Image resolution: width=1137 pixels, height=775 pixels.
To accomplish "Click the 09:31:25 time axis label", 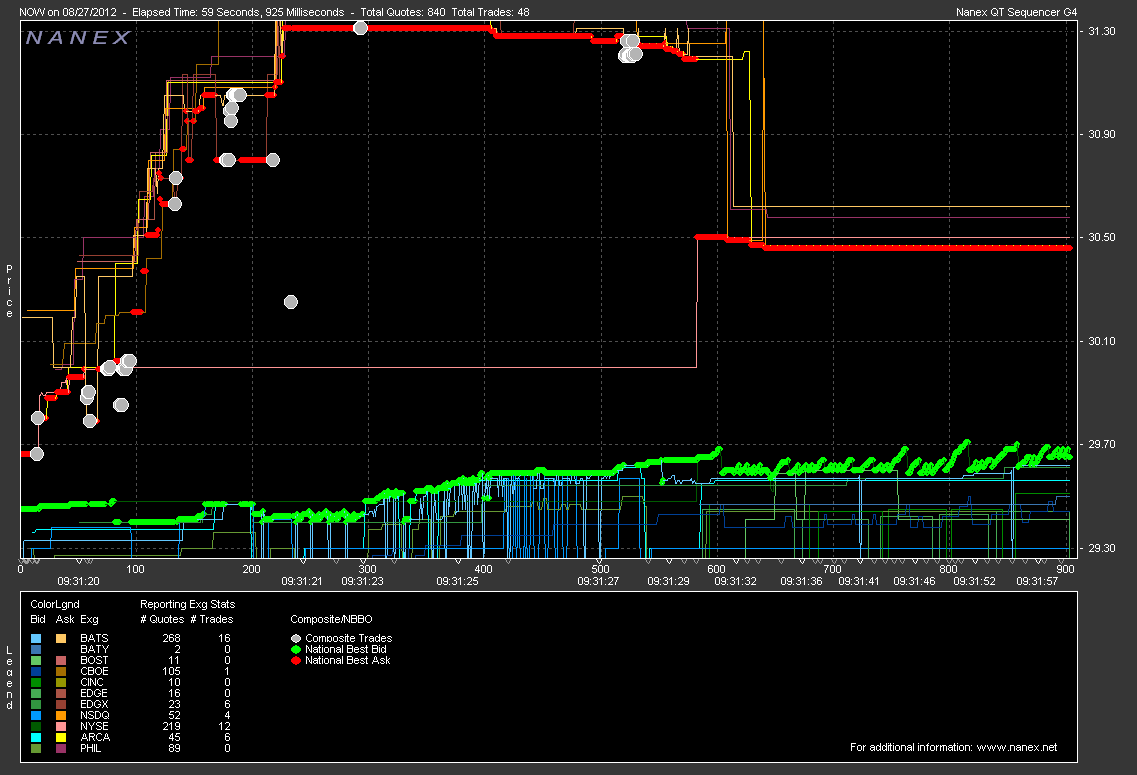I will click(458, 581).
